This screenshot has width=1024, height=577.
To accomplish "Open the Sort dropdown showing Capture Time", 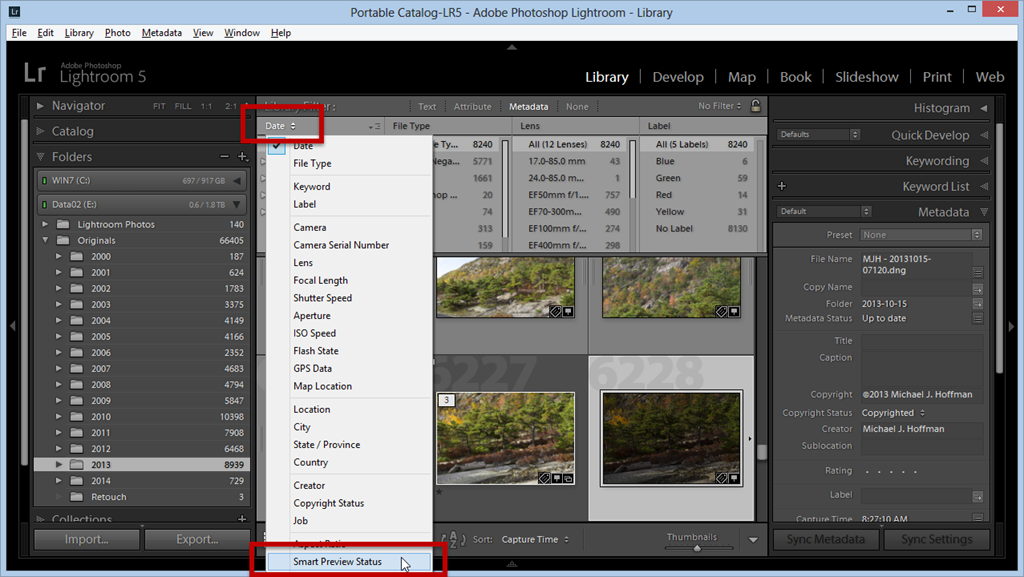I will [x=535, y=539].
